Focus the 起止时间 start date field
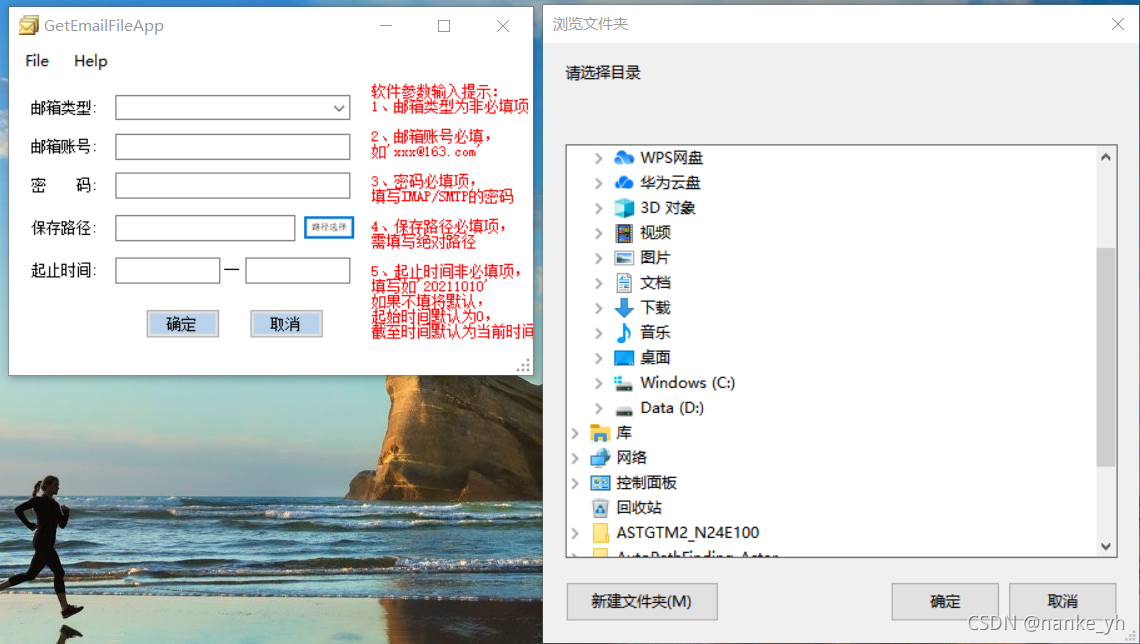This screenshot has width=1140, height=644. click(167, 270)
